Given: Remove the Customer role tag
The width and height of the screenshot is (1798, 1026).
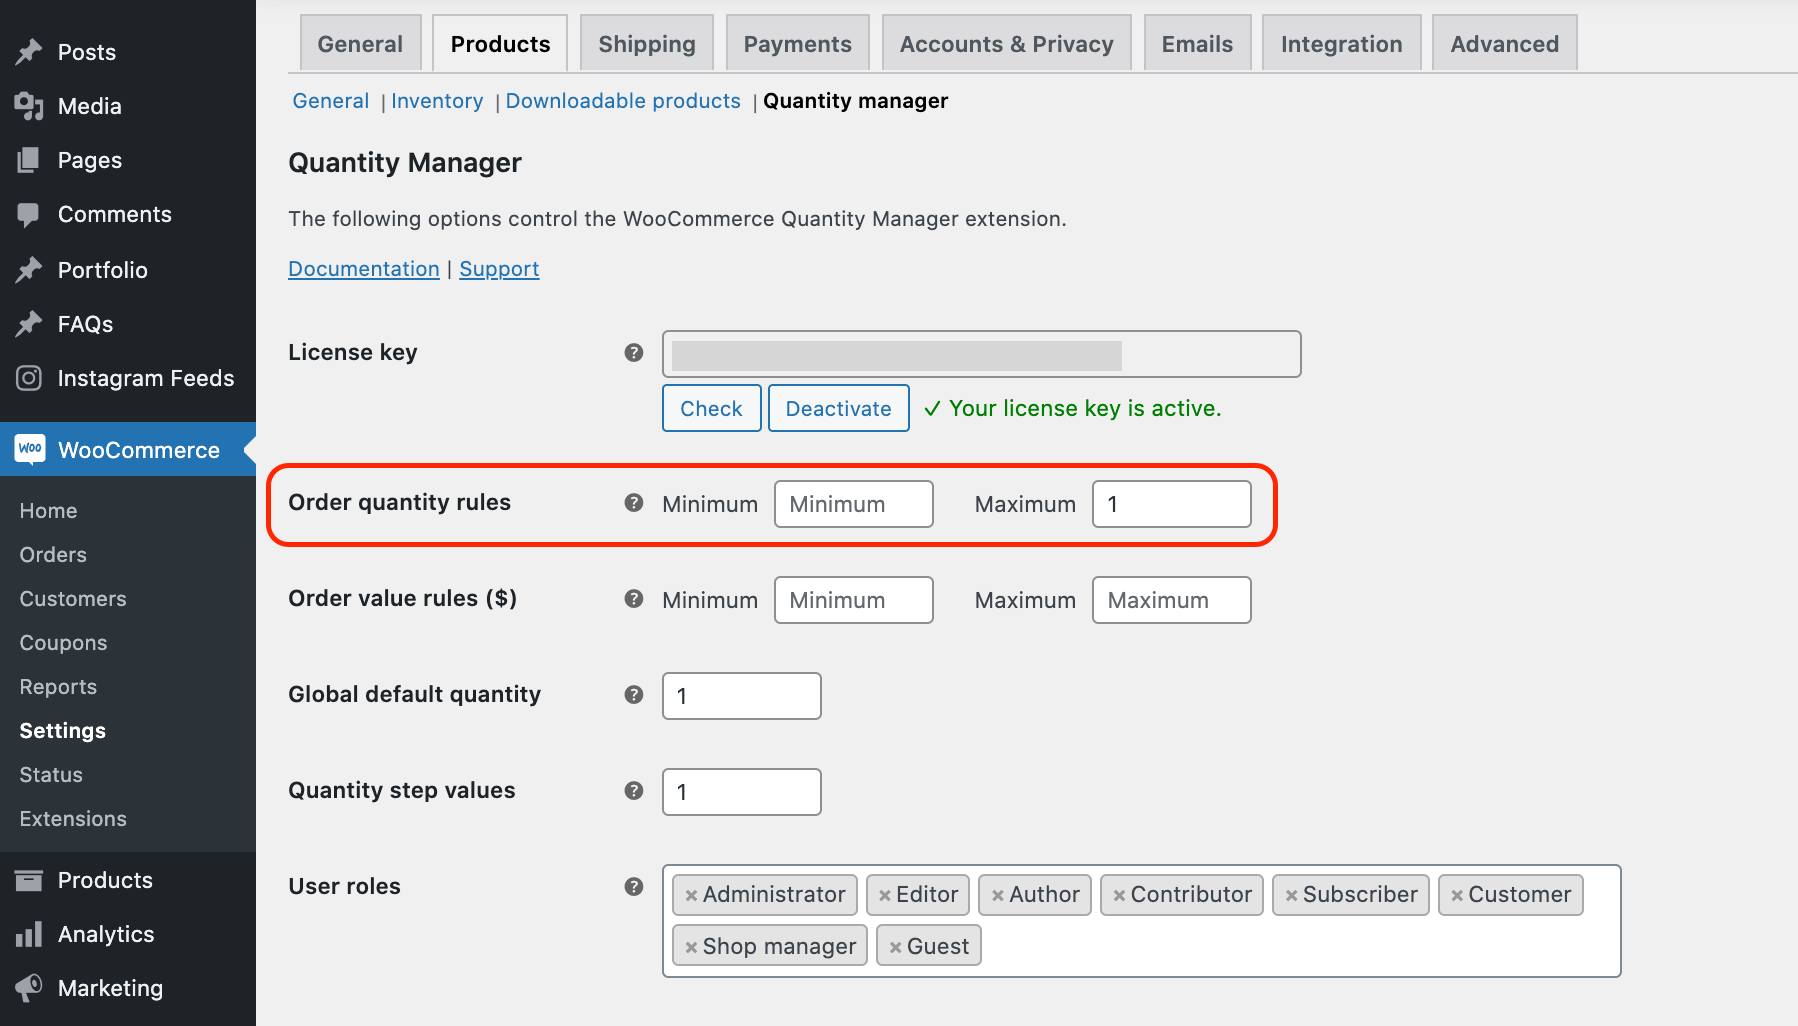Looking at the screenshot, I should click(1457, 896).
